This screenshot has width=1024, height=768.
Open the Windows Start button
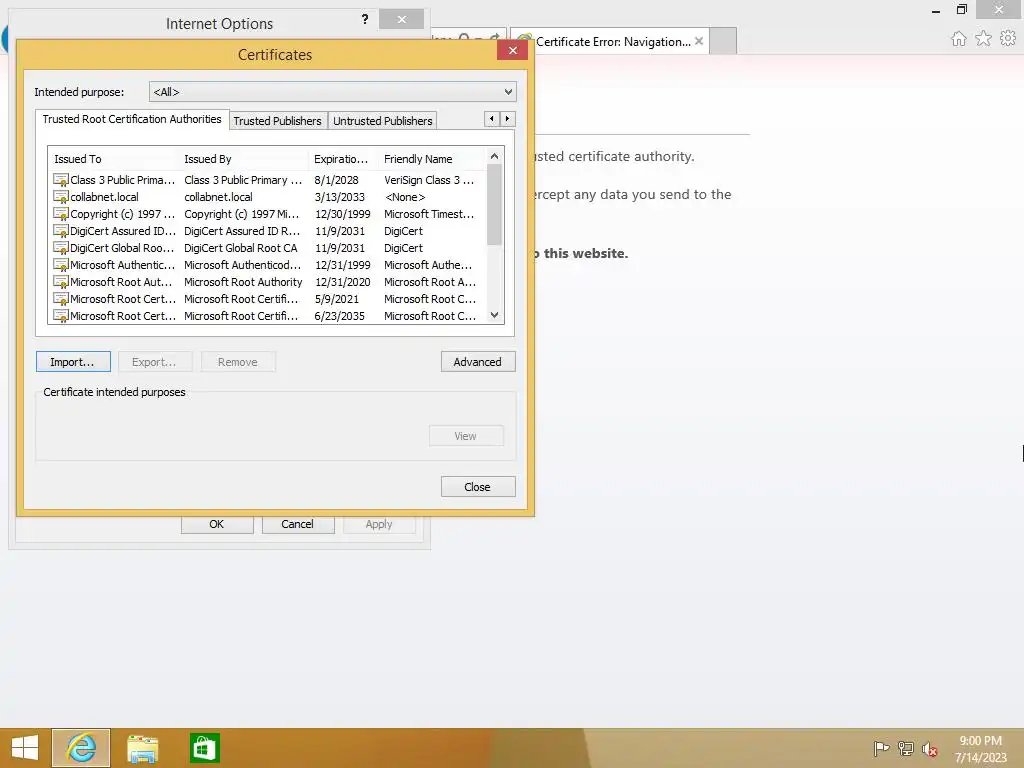25,748
